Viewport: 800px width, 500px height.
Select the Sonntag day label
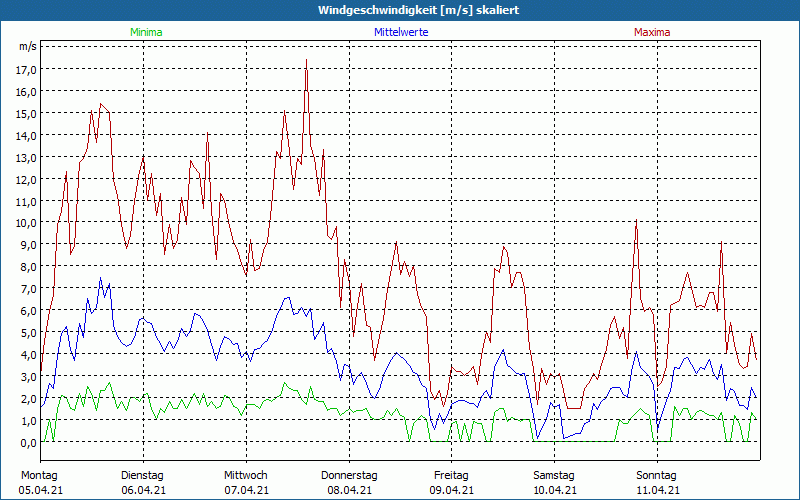[657, 475]
